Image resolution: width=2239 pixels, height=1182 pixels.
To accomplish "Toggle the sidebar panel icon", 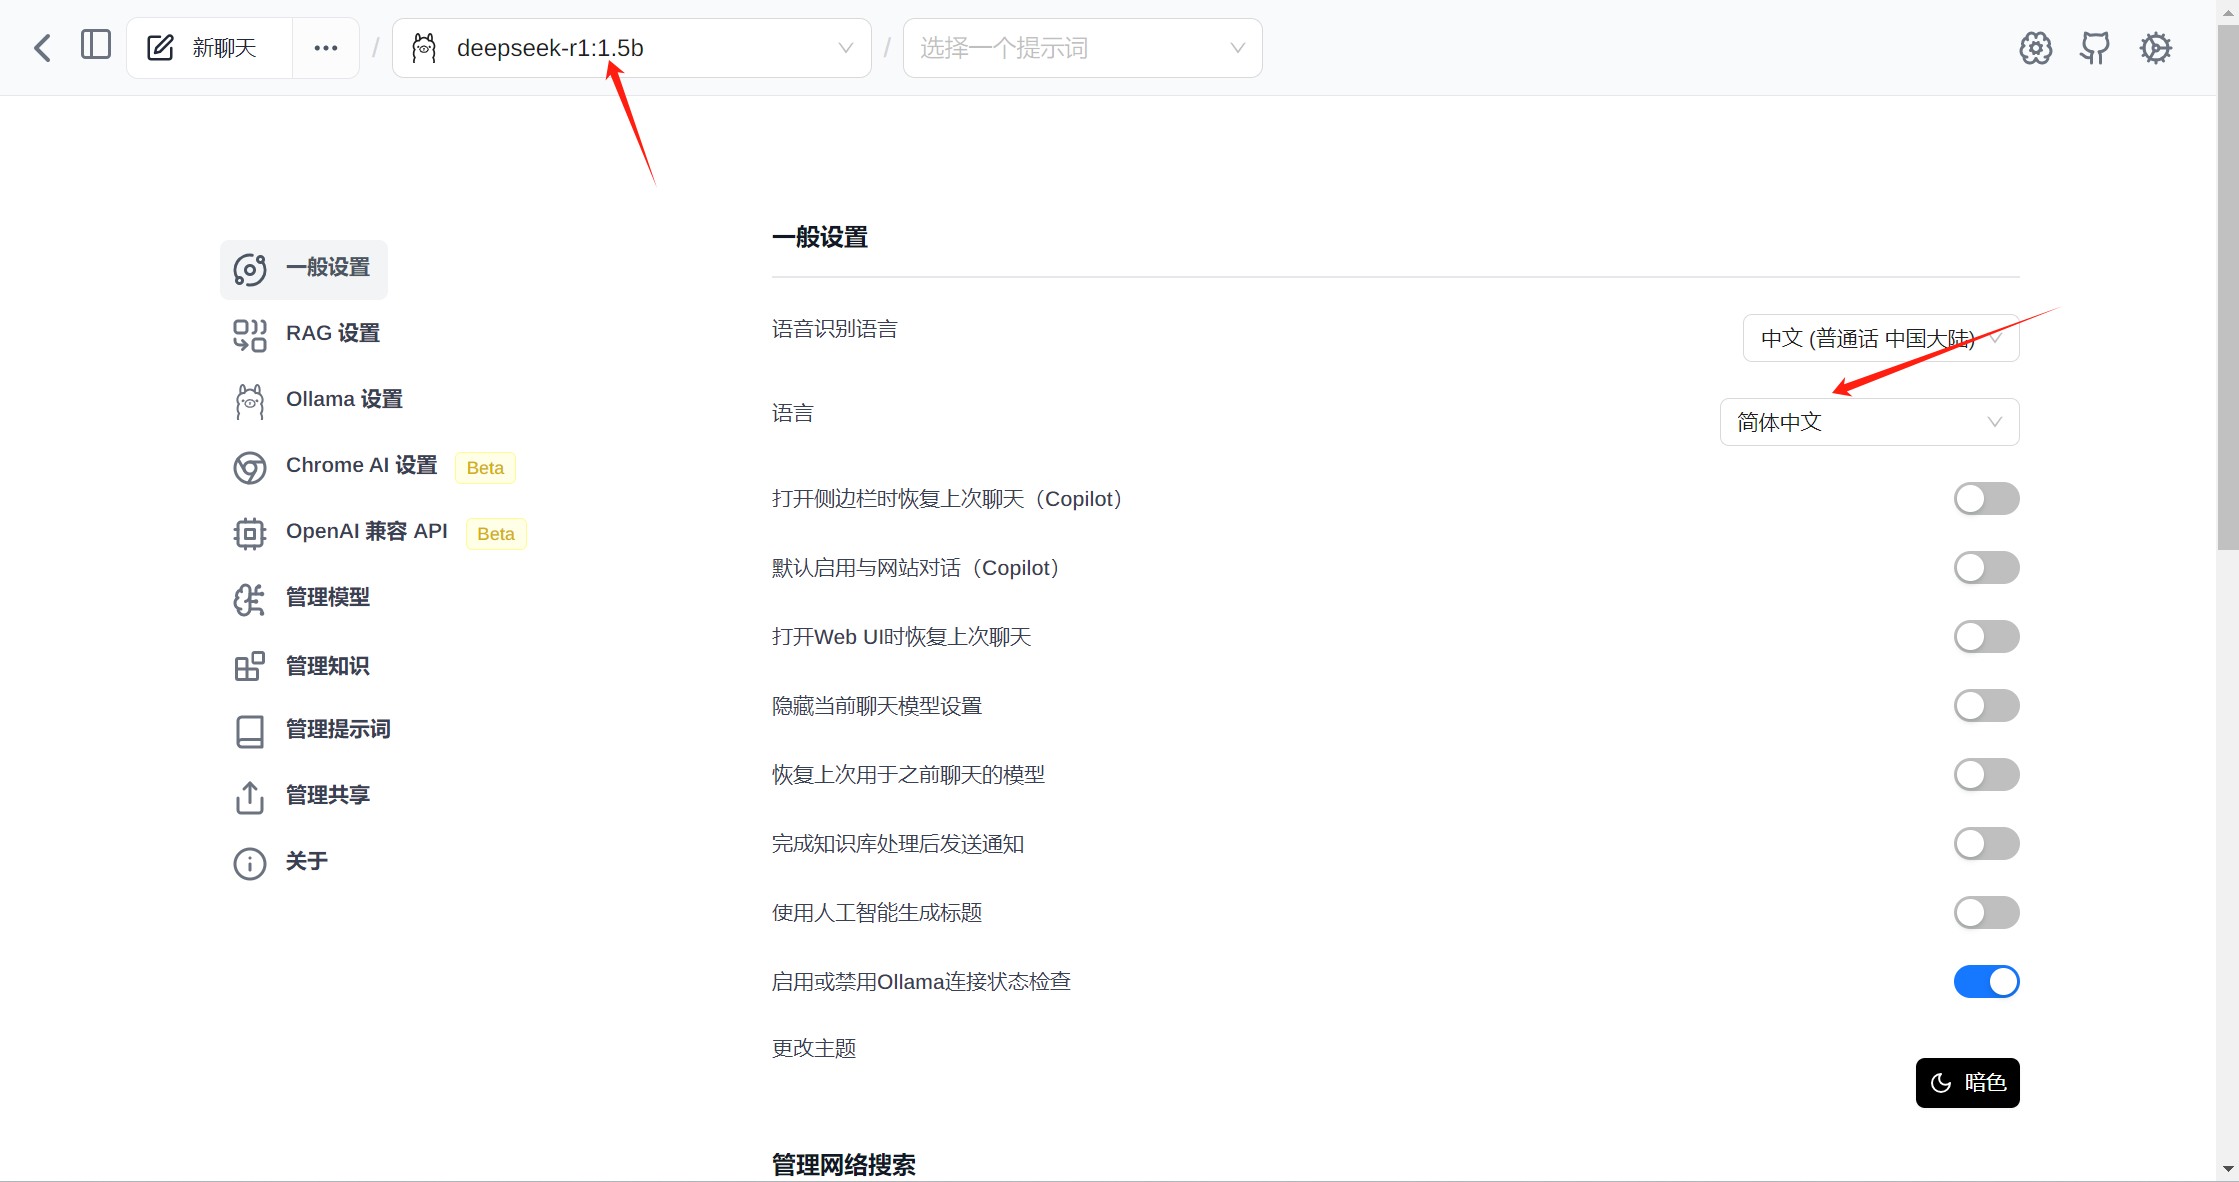I will click(x=96, y=45).
